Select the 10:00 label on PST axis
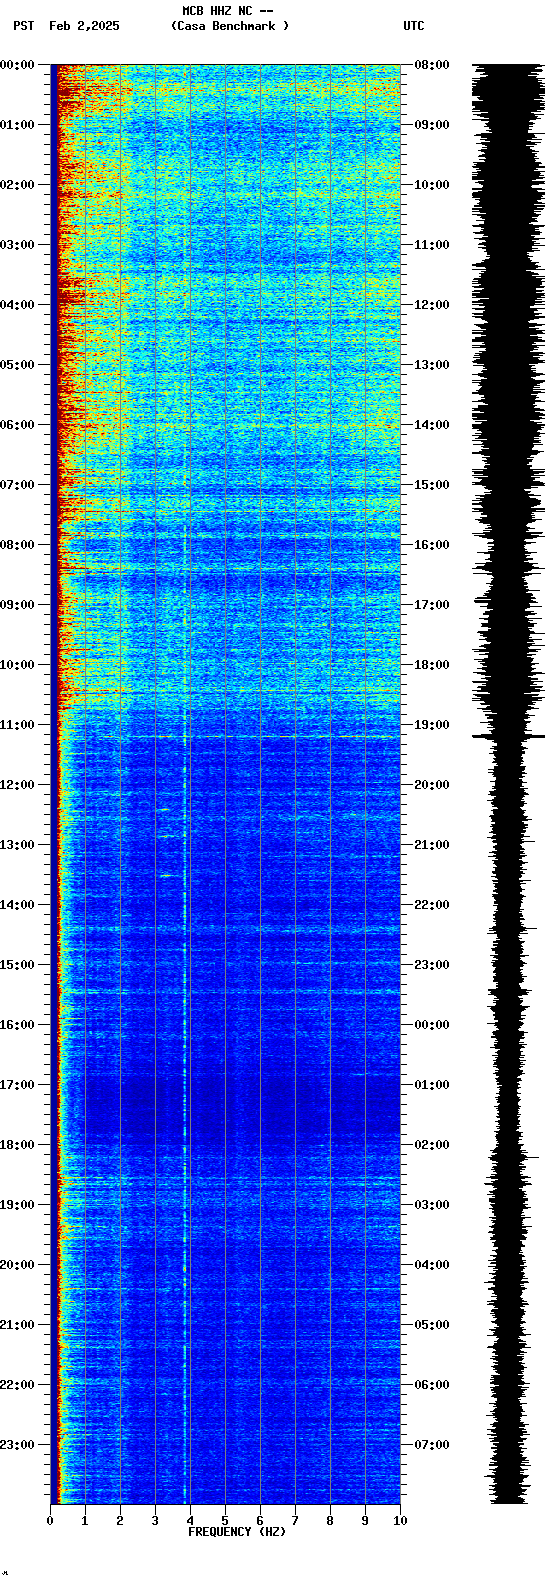The image size is (552, 1584). point(17,665)
